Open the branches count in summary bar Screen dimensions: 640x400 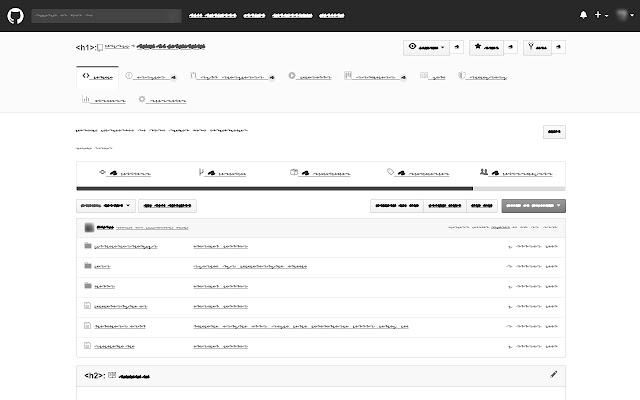223,173
